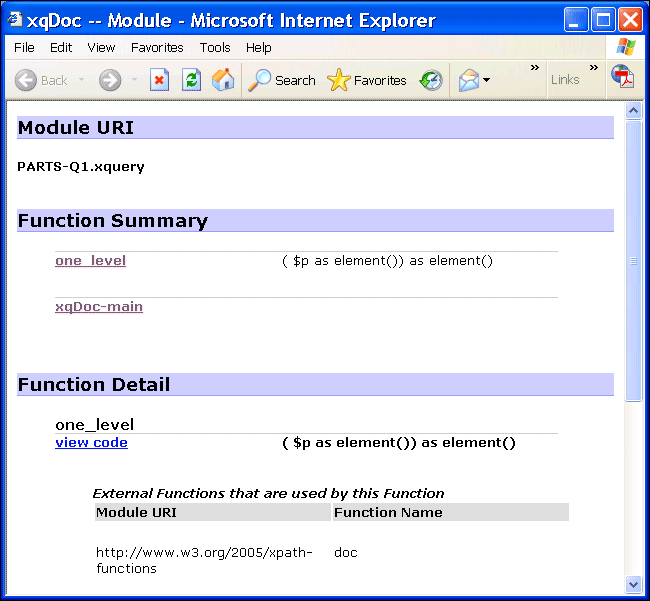
Task: Click the view code link
Action: click(x=91, y=442)
